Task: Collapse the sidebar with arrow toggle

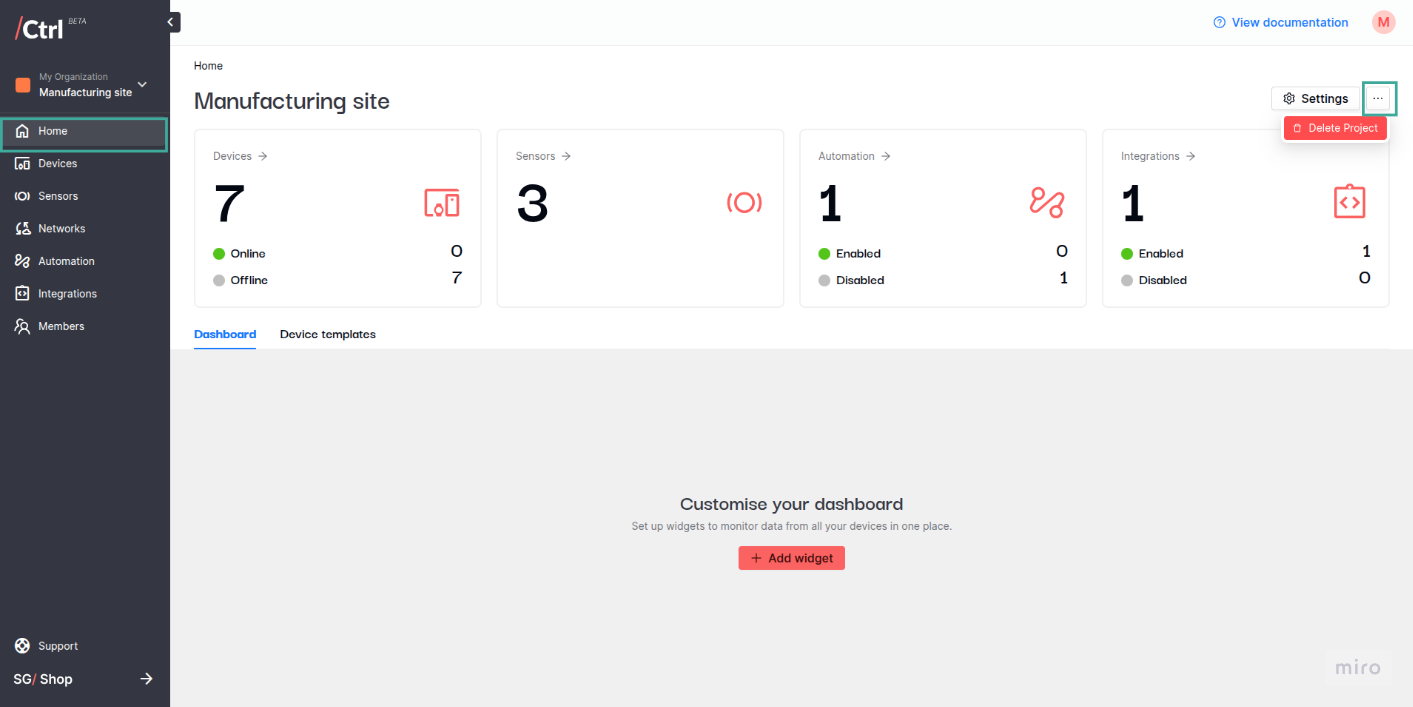Action: pos(171,22)
